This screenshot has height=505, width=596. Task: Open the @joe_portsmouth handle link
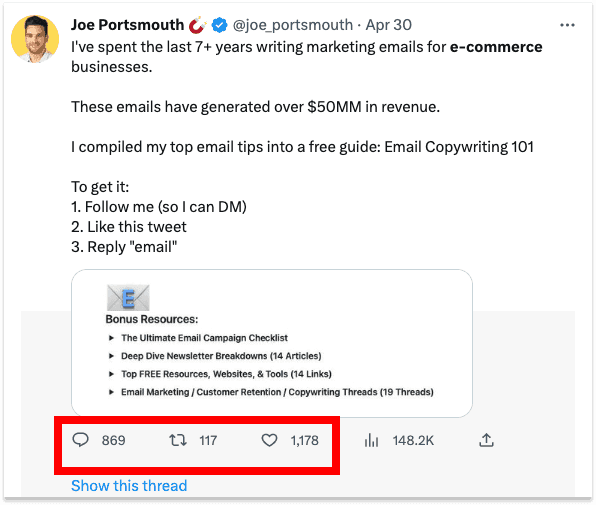click(293, 25)
